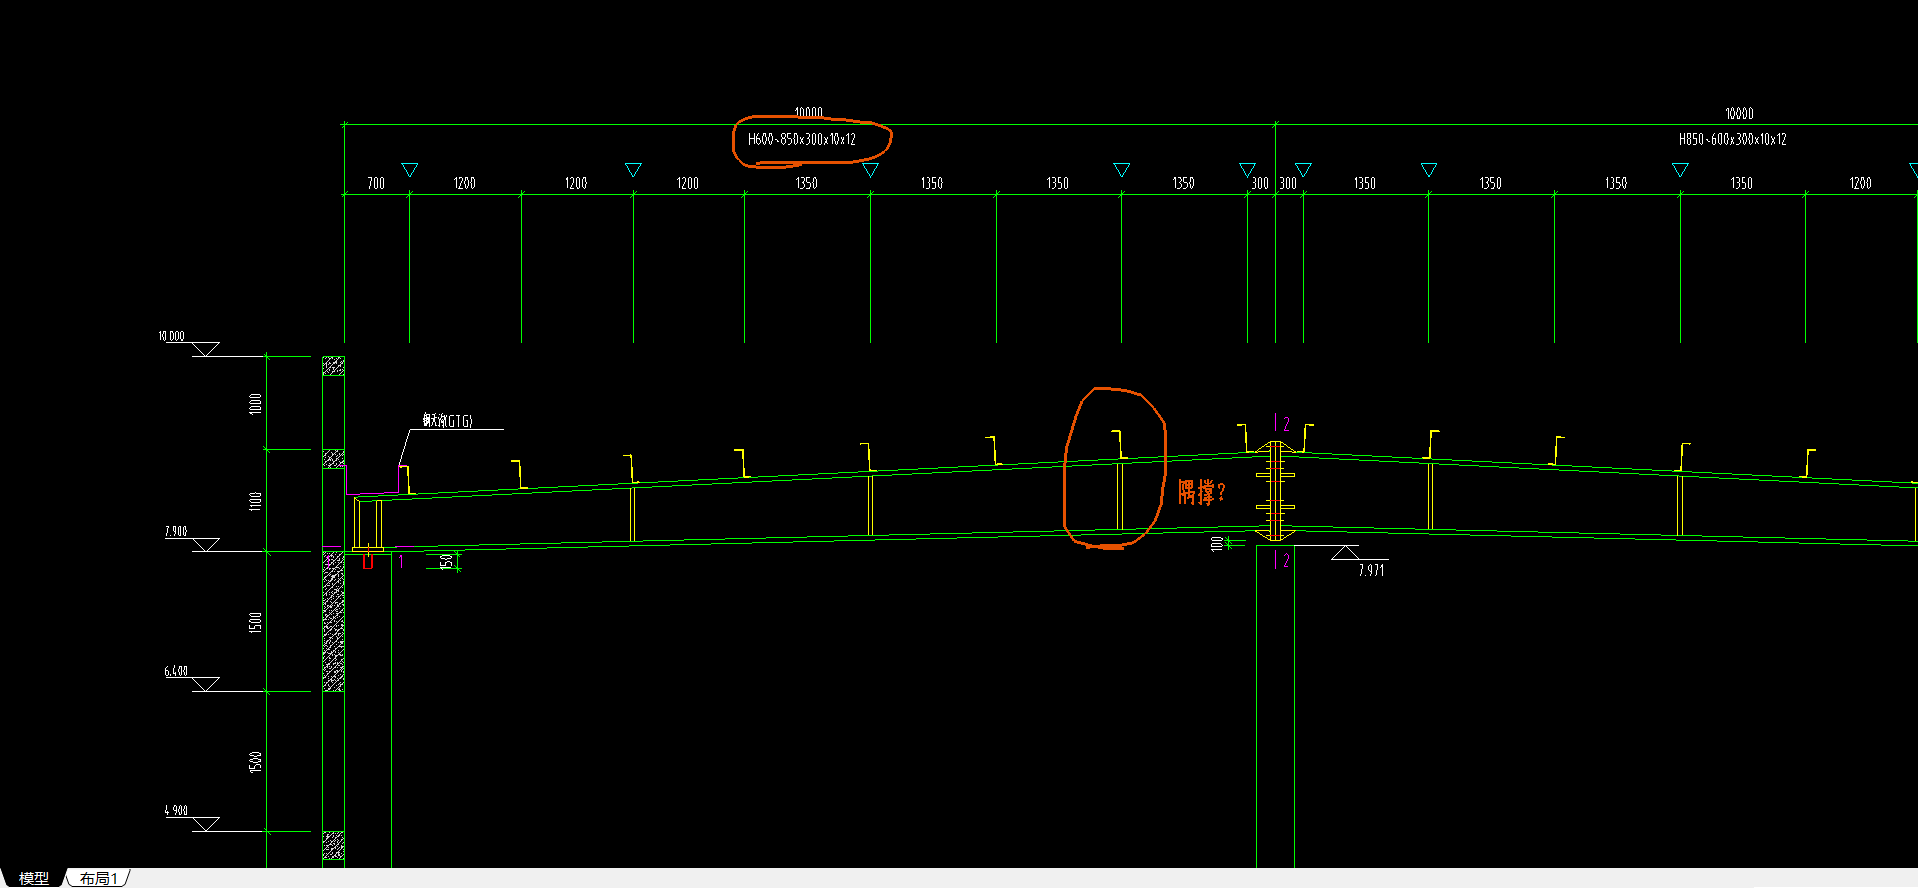Select the bolted ridge splice plate
The width and height of the screenshot is (1918, 888).
click(x=1275, y=491)
